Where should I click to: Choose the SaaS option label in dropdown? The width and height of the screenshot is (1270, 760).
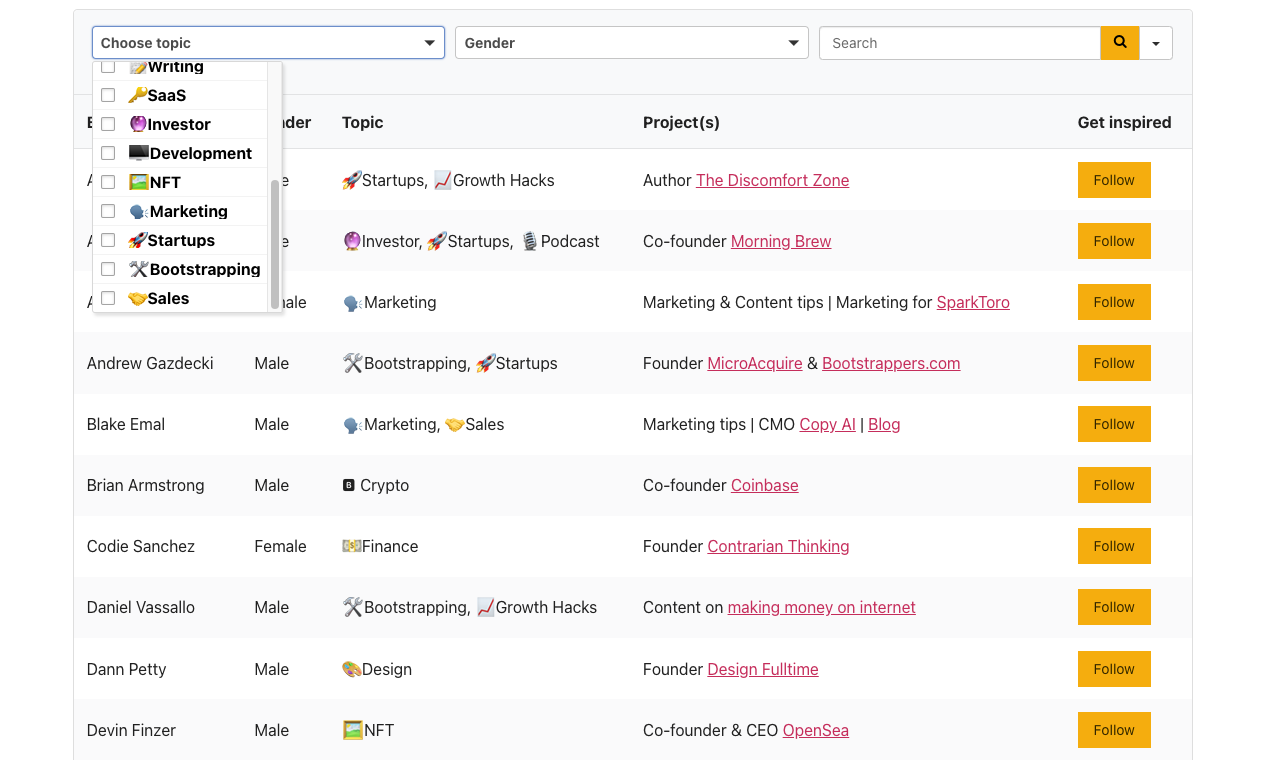(x=167, y=95)
